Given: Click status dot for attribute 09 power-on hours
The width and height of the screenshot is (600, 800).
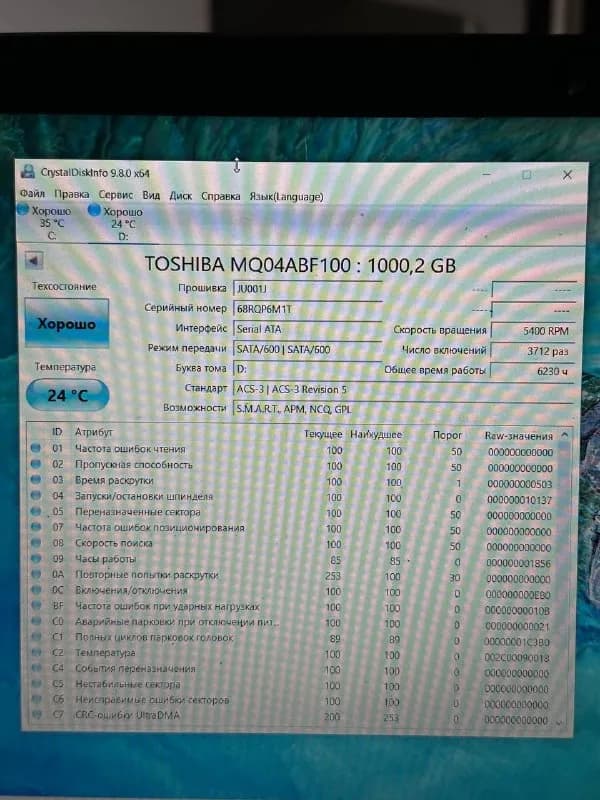Looking at the screenshot, I should tap(36, 558).
